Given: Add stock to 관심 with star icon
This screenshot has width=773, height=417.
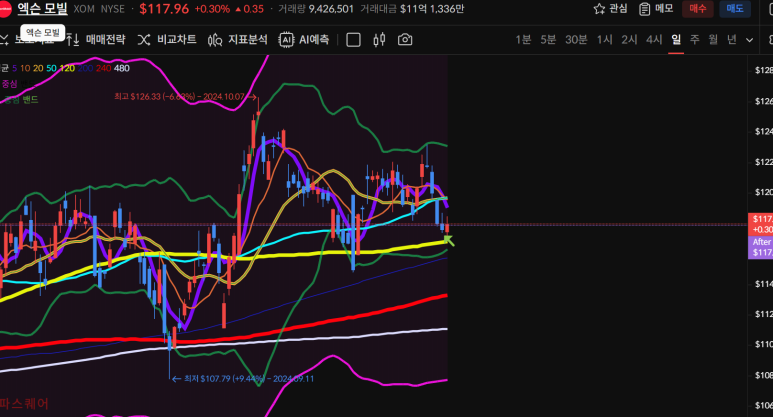Looking at the screenshot, I should [599, 9].
